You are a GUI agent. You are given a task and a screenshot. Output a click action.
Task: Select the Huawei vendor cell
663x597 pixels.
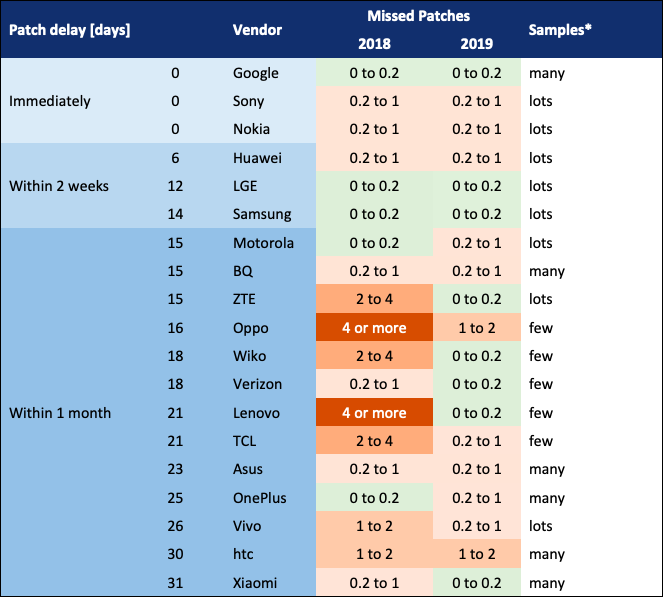pos(257,158)
